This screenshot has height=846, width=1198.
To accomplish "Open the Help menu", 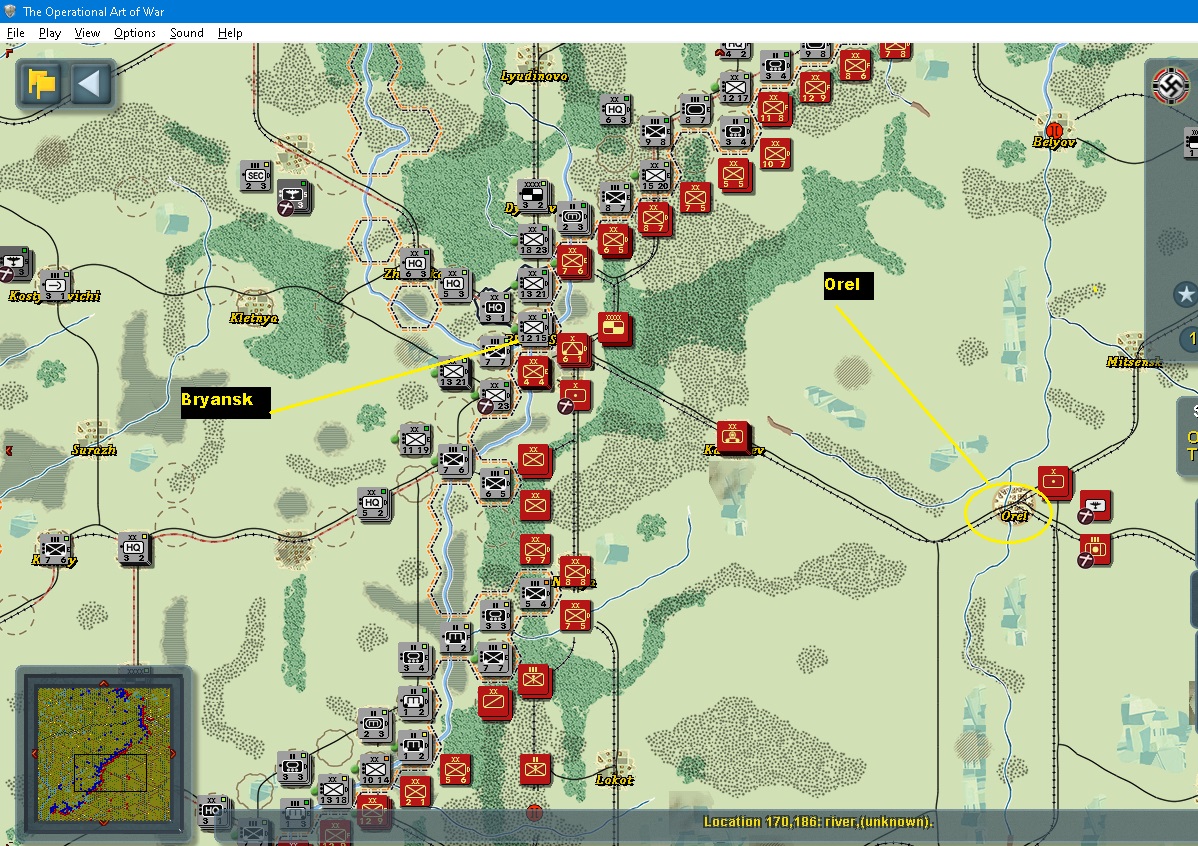I will (230, 33).
